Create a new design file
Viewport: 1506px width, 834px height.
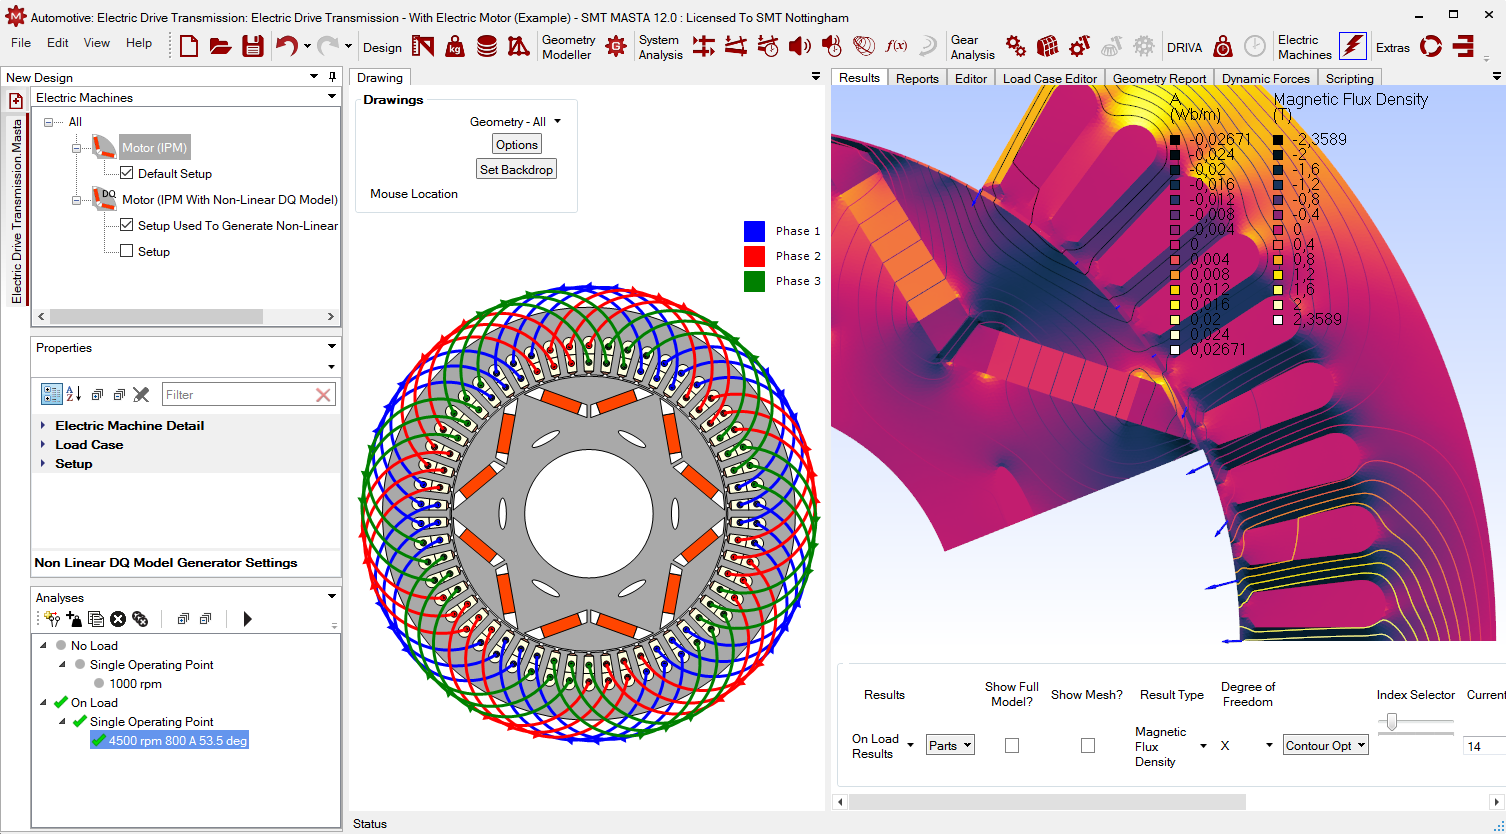pyautogui.click(x=189, y=46)
